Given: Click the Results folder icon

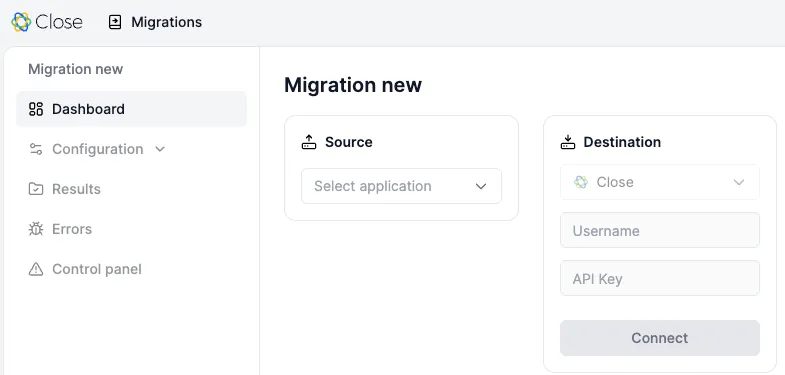Looking at the screenshot, I should tap(36, 189).
